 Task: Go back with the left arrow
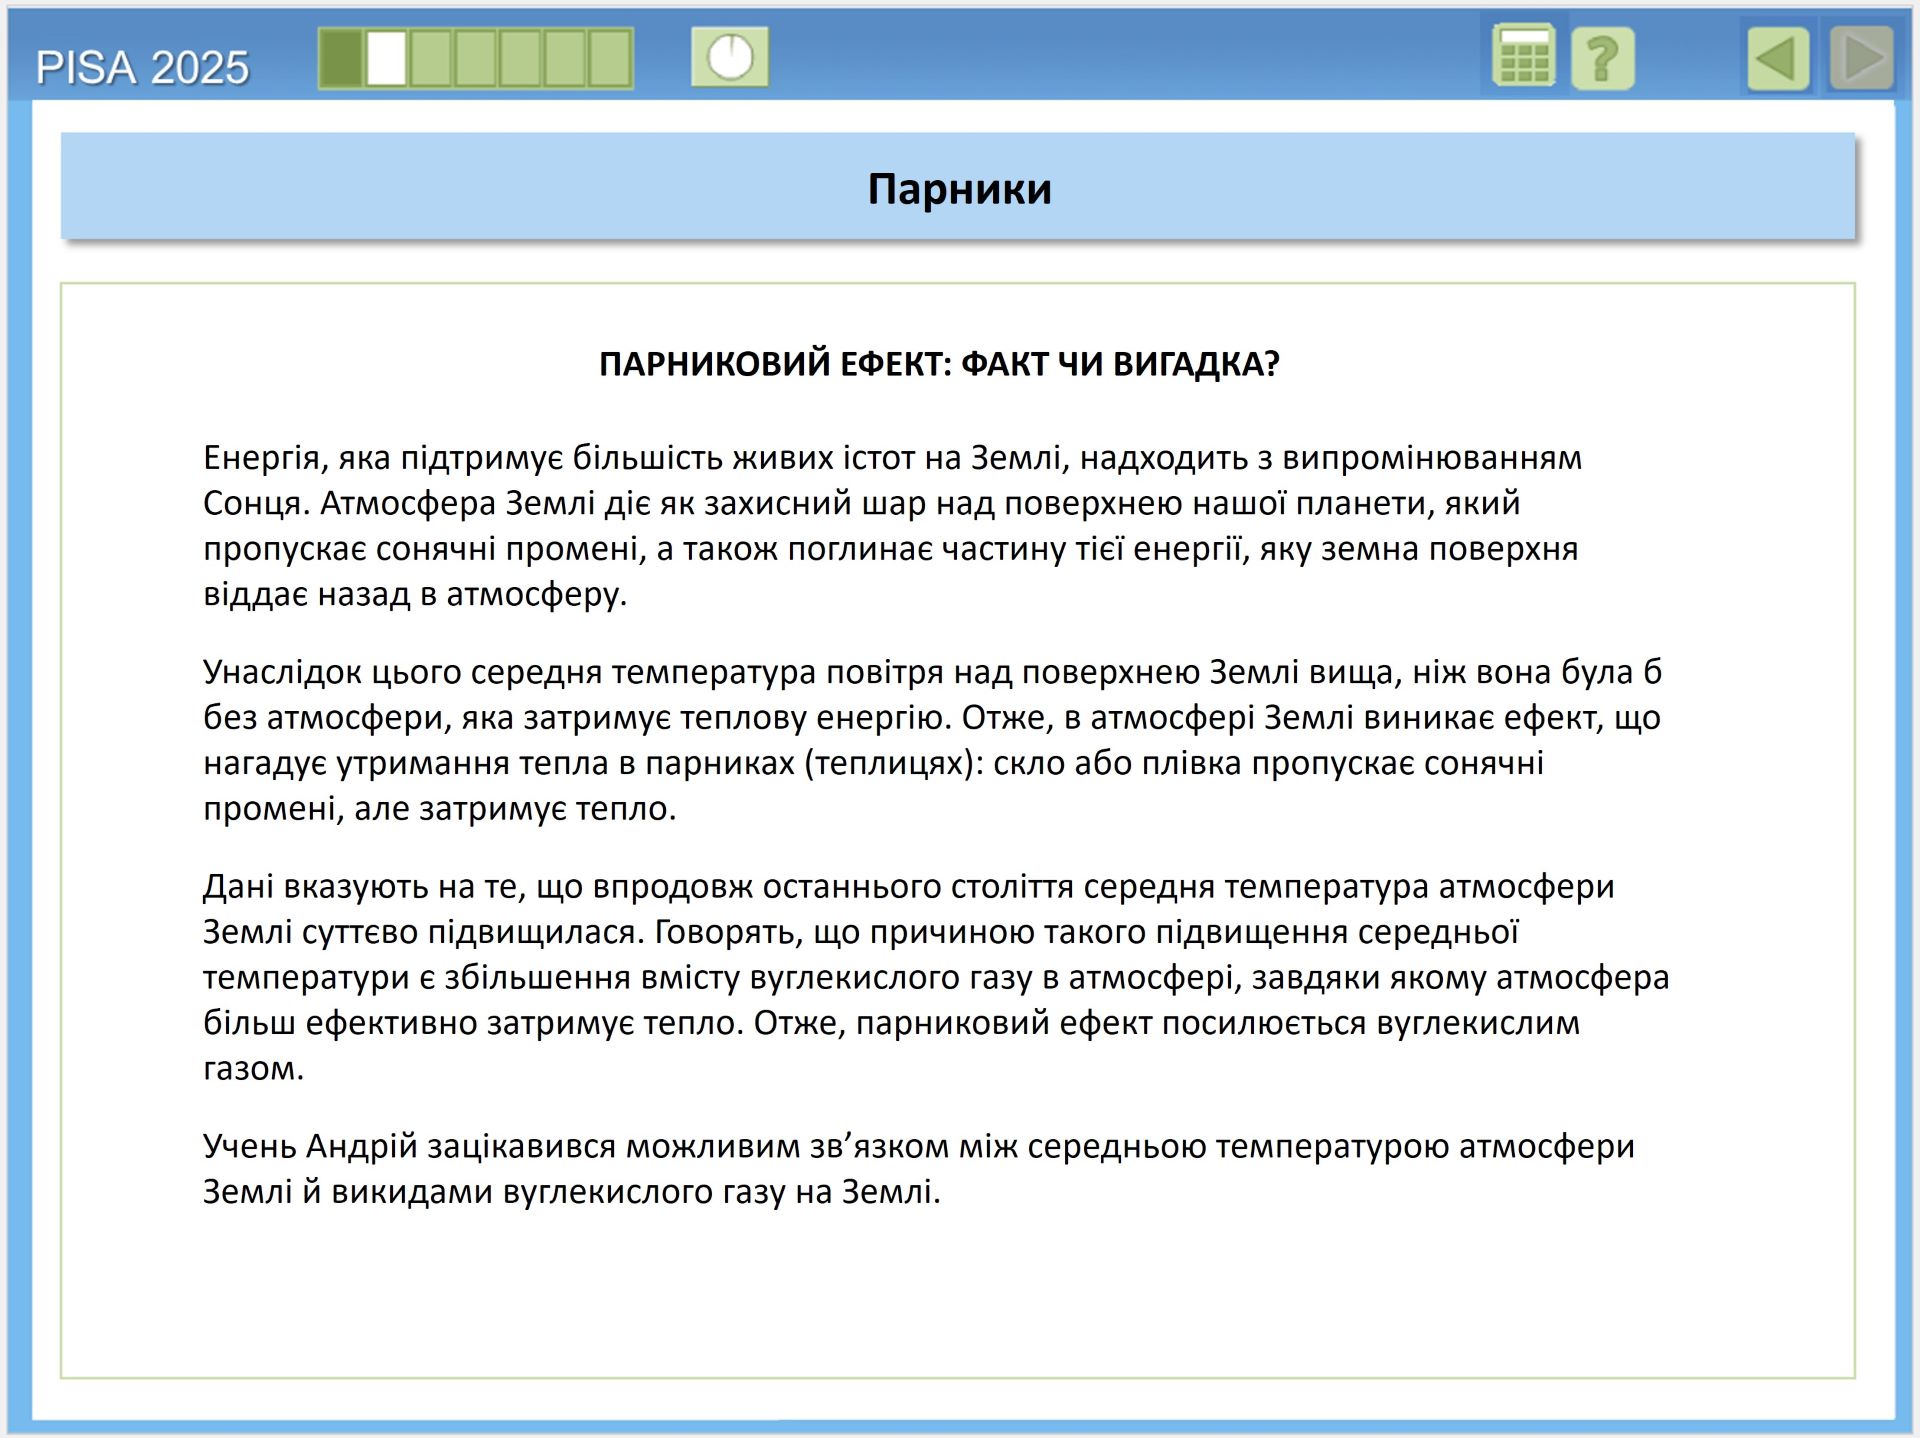click(x=1778, y=59)
